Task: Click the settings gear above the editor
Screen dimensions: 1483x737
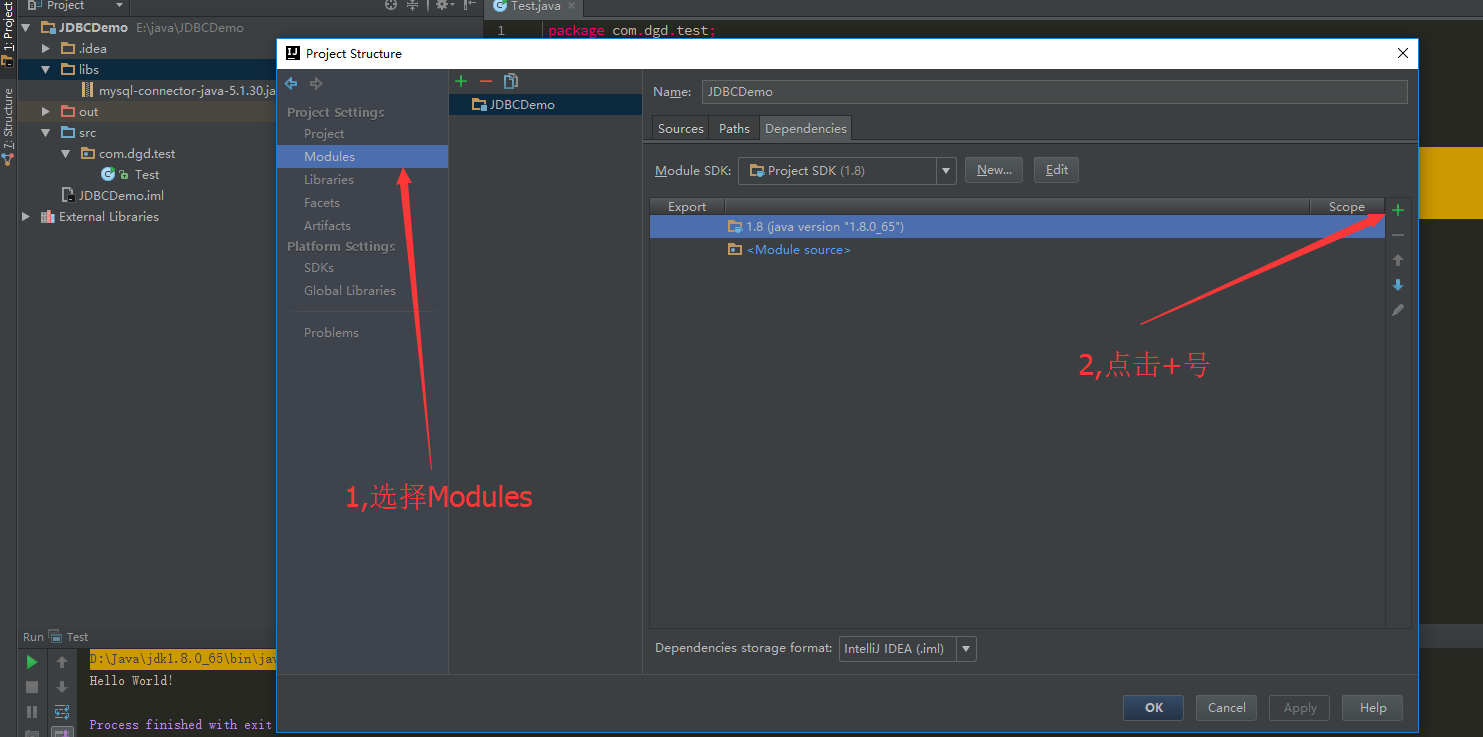Action: (442, 5)
